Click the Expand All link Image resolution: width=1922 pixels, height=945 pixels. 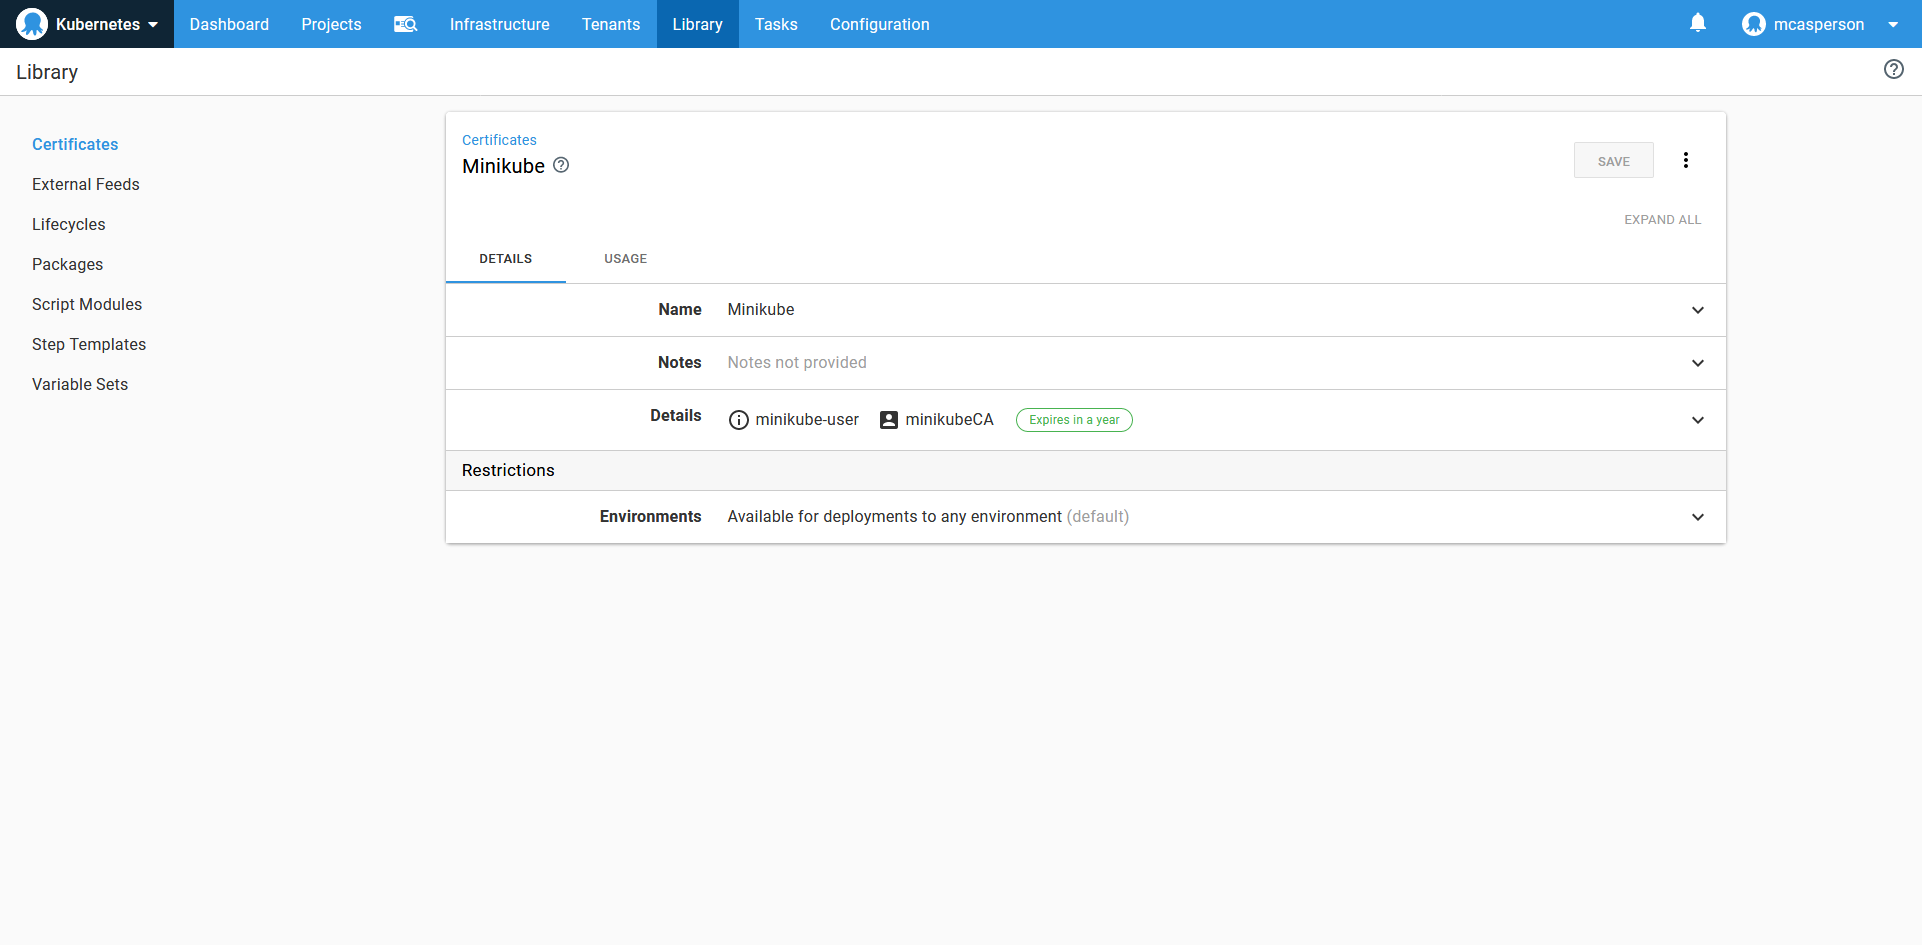click(1662, 220)
